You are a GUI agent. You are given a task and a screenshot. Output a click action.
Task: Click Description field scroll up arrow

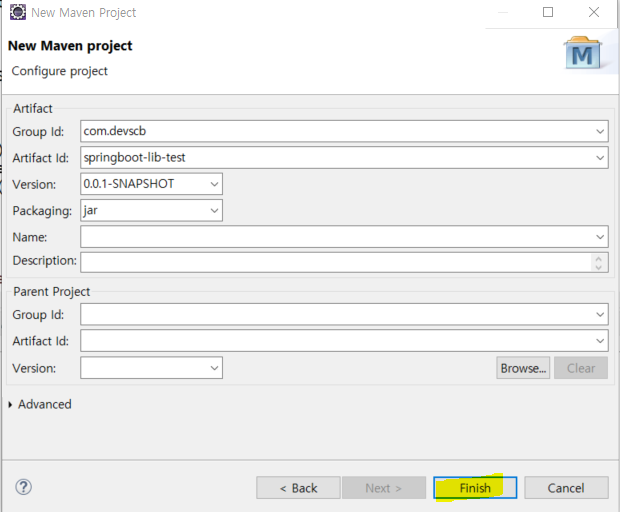pyautogui.click(x=598, y=259)
